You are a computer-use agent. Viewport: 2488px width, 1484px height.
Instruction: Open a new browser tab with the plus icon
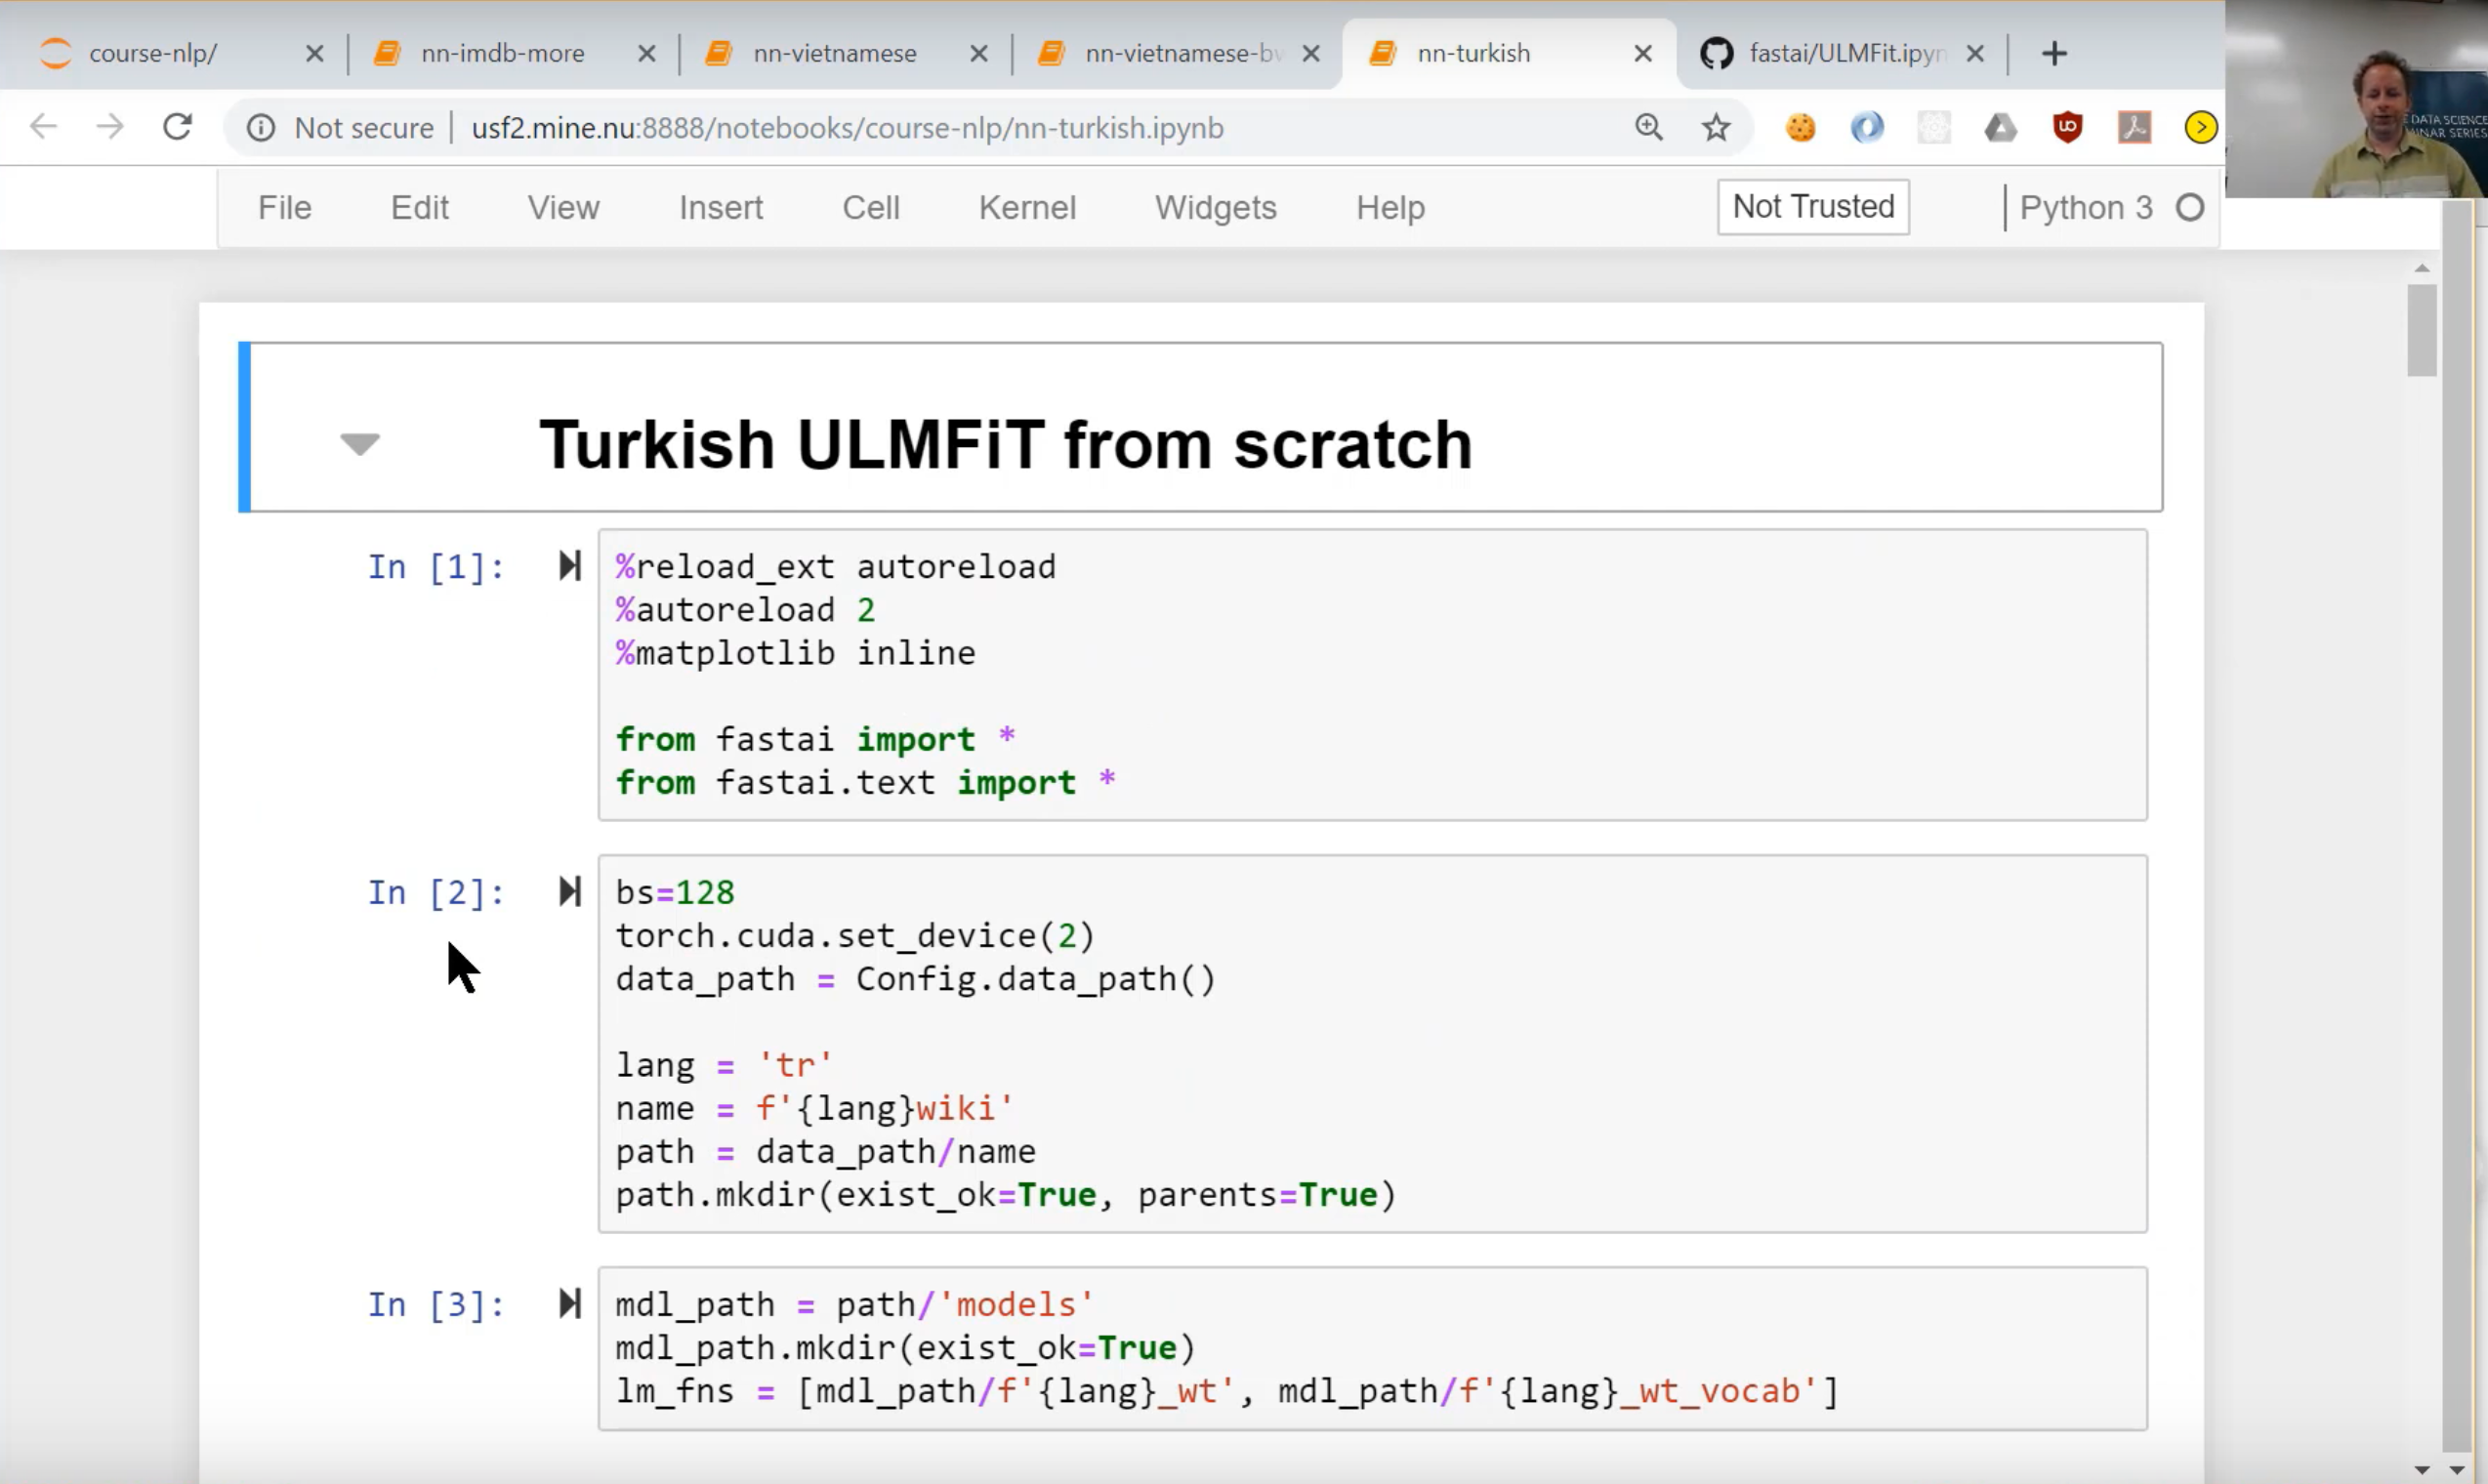coord(2054,53)
